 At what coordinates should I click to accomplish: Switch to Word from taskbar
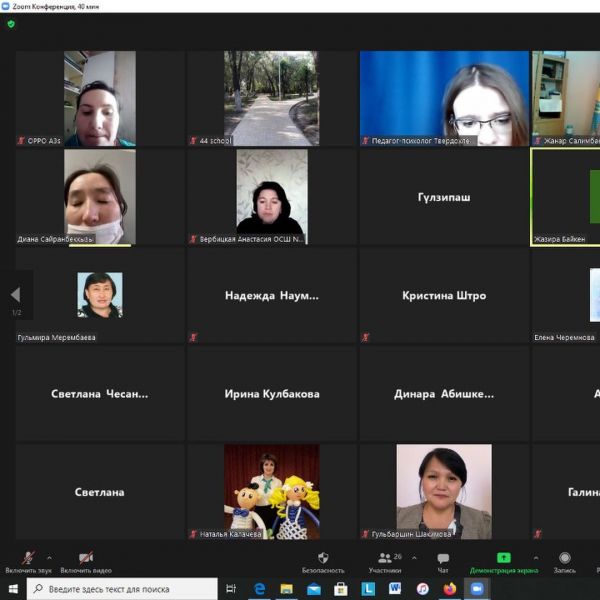click(395, 589)
